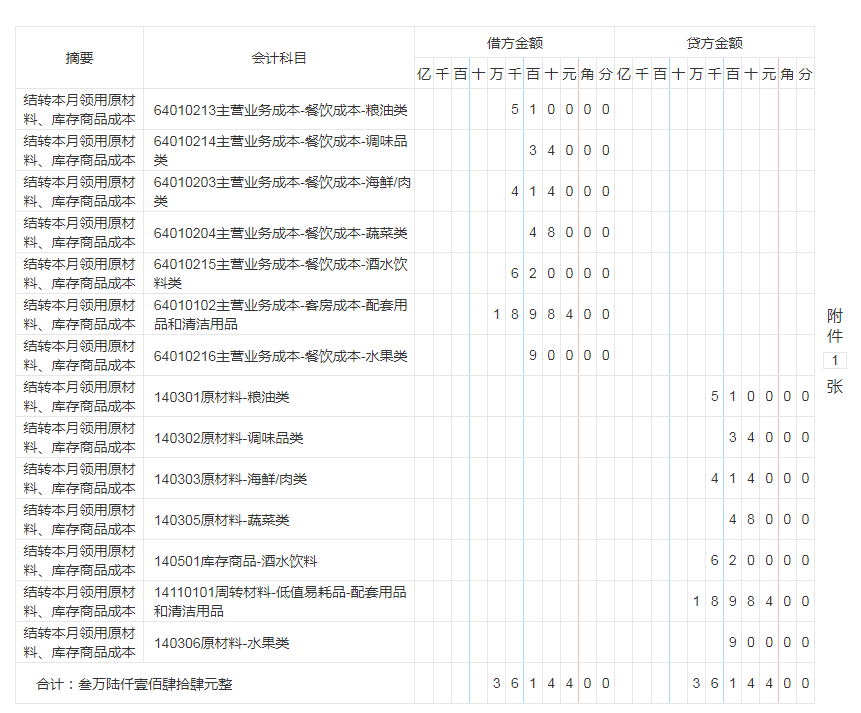The width and height of the screenshot is (861, 713).
Task: Click credit amount 620000 in the 140501 row
Action: 760,560
